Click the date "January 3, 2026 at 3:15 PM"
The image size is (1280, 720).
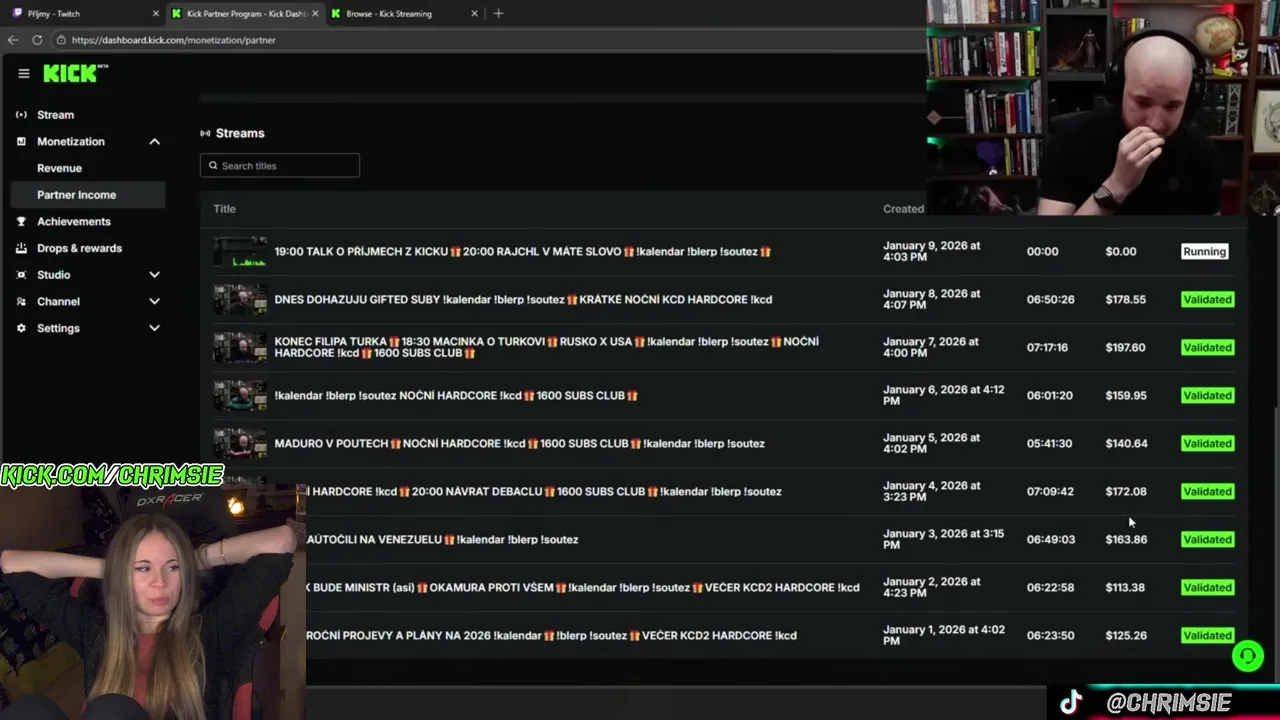pos(943,540)
